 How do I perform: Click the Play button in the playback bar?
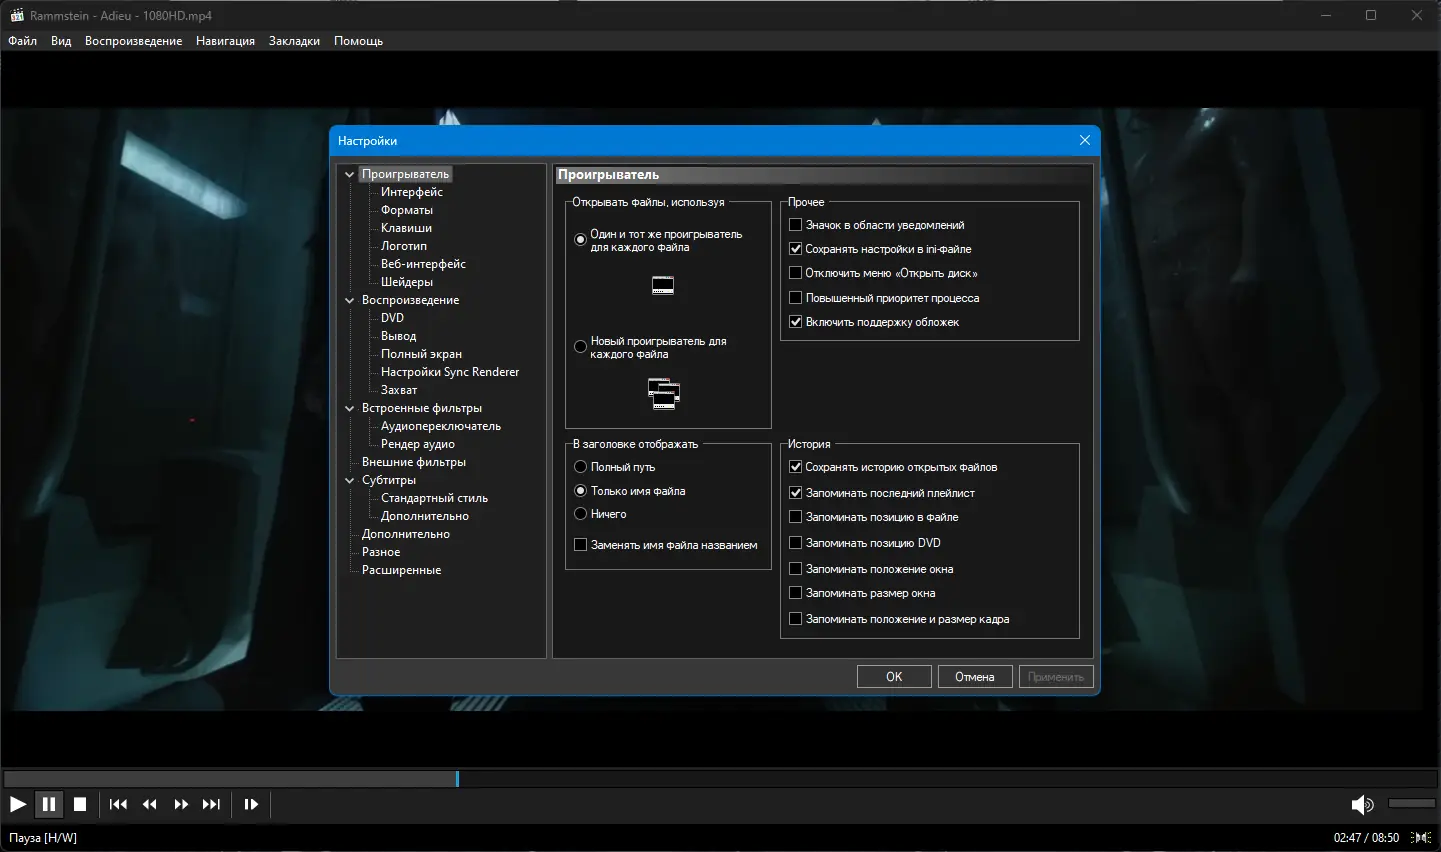tap(18, 804)
